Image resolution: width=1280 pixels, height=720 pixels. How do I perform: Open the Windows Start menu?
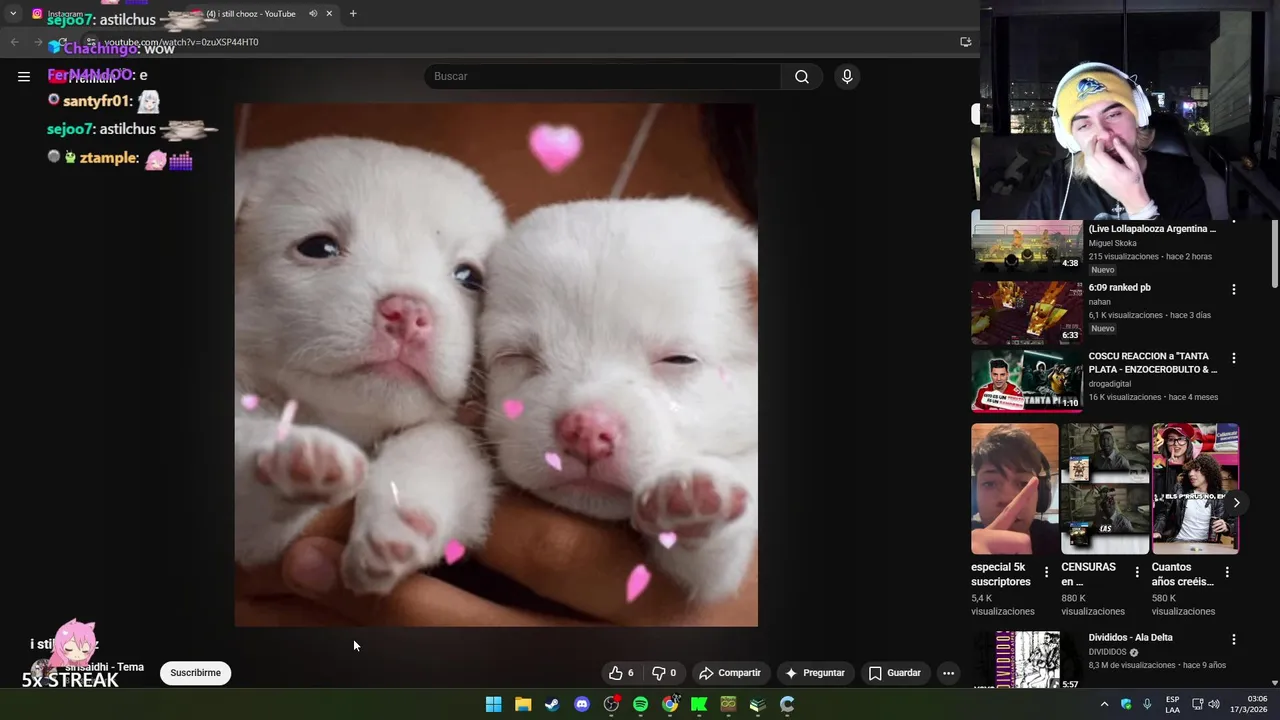[x=493, y=704]
